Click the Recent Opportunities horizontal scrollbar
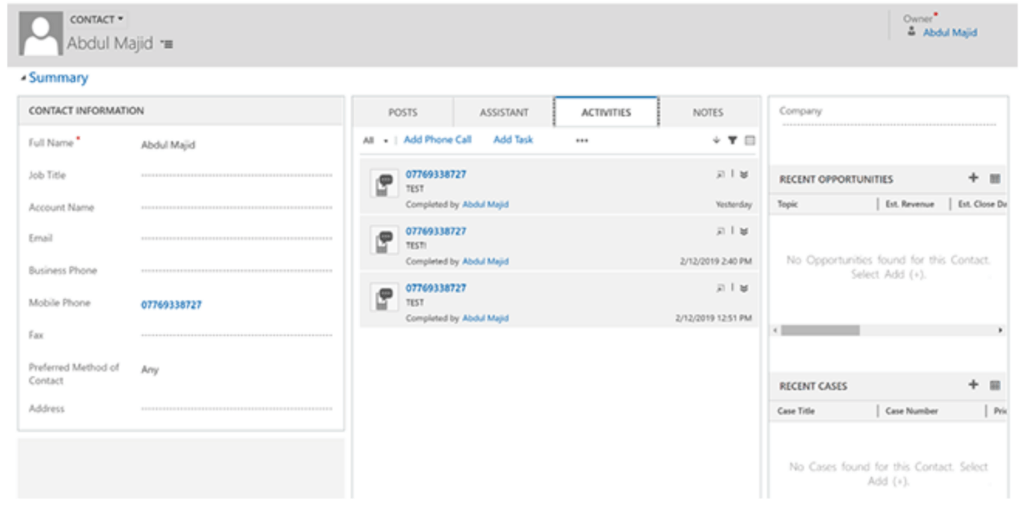The image size is (1024, 510). 819,330
